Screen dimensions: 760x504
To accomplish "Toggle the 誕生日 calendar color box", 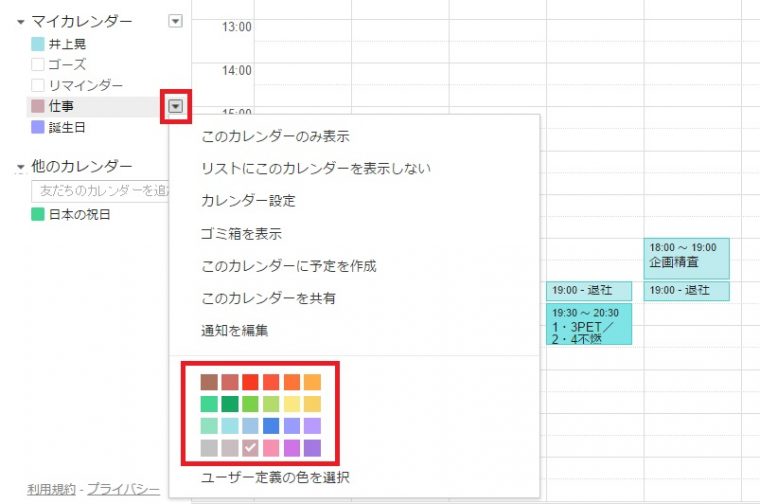I will click(38, 127).
